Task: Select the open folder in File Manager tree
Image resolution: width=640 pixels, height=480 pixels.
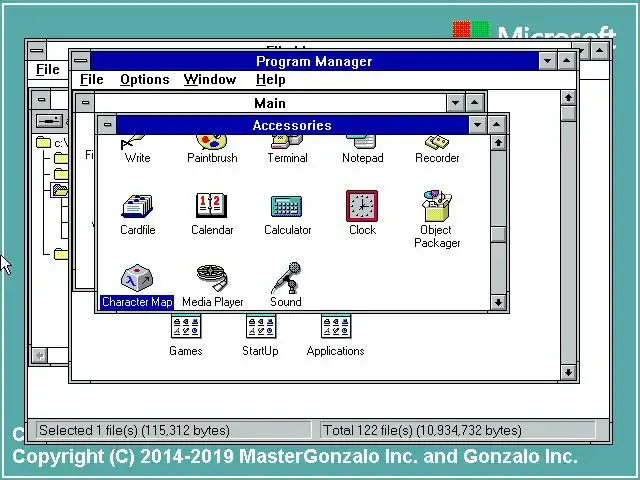Action: coord(60,190)
